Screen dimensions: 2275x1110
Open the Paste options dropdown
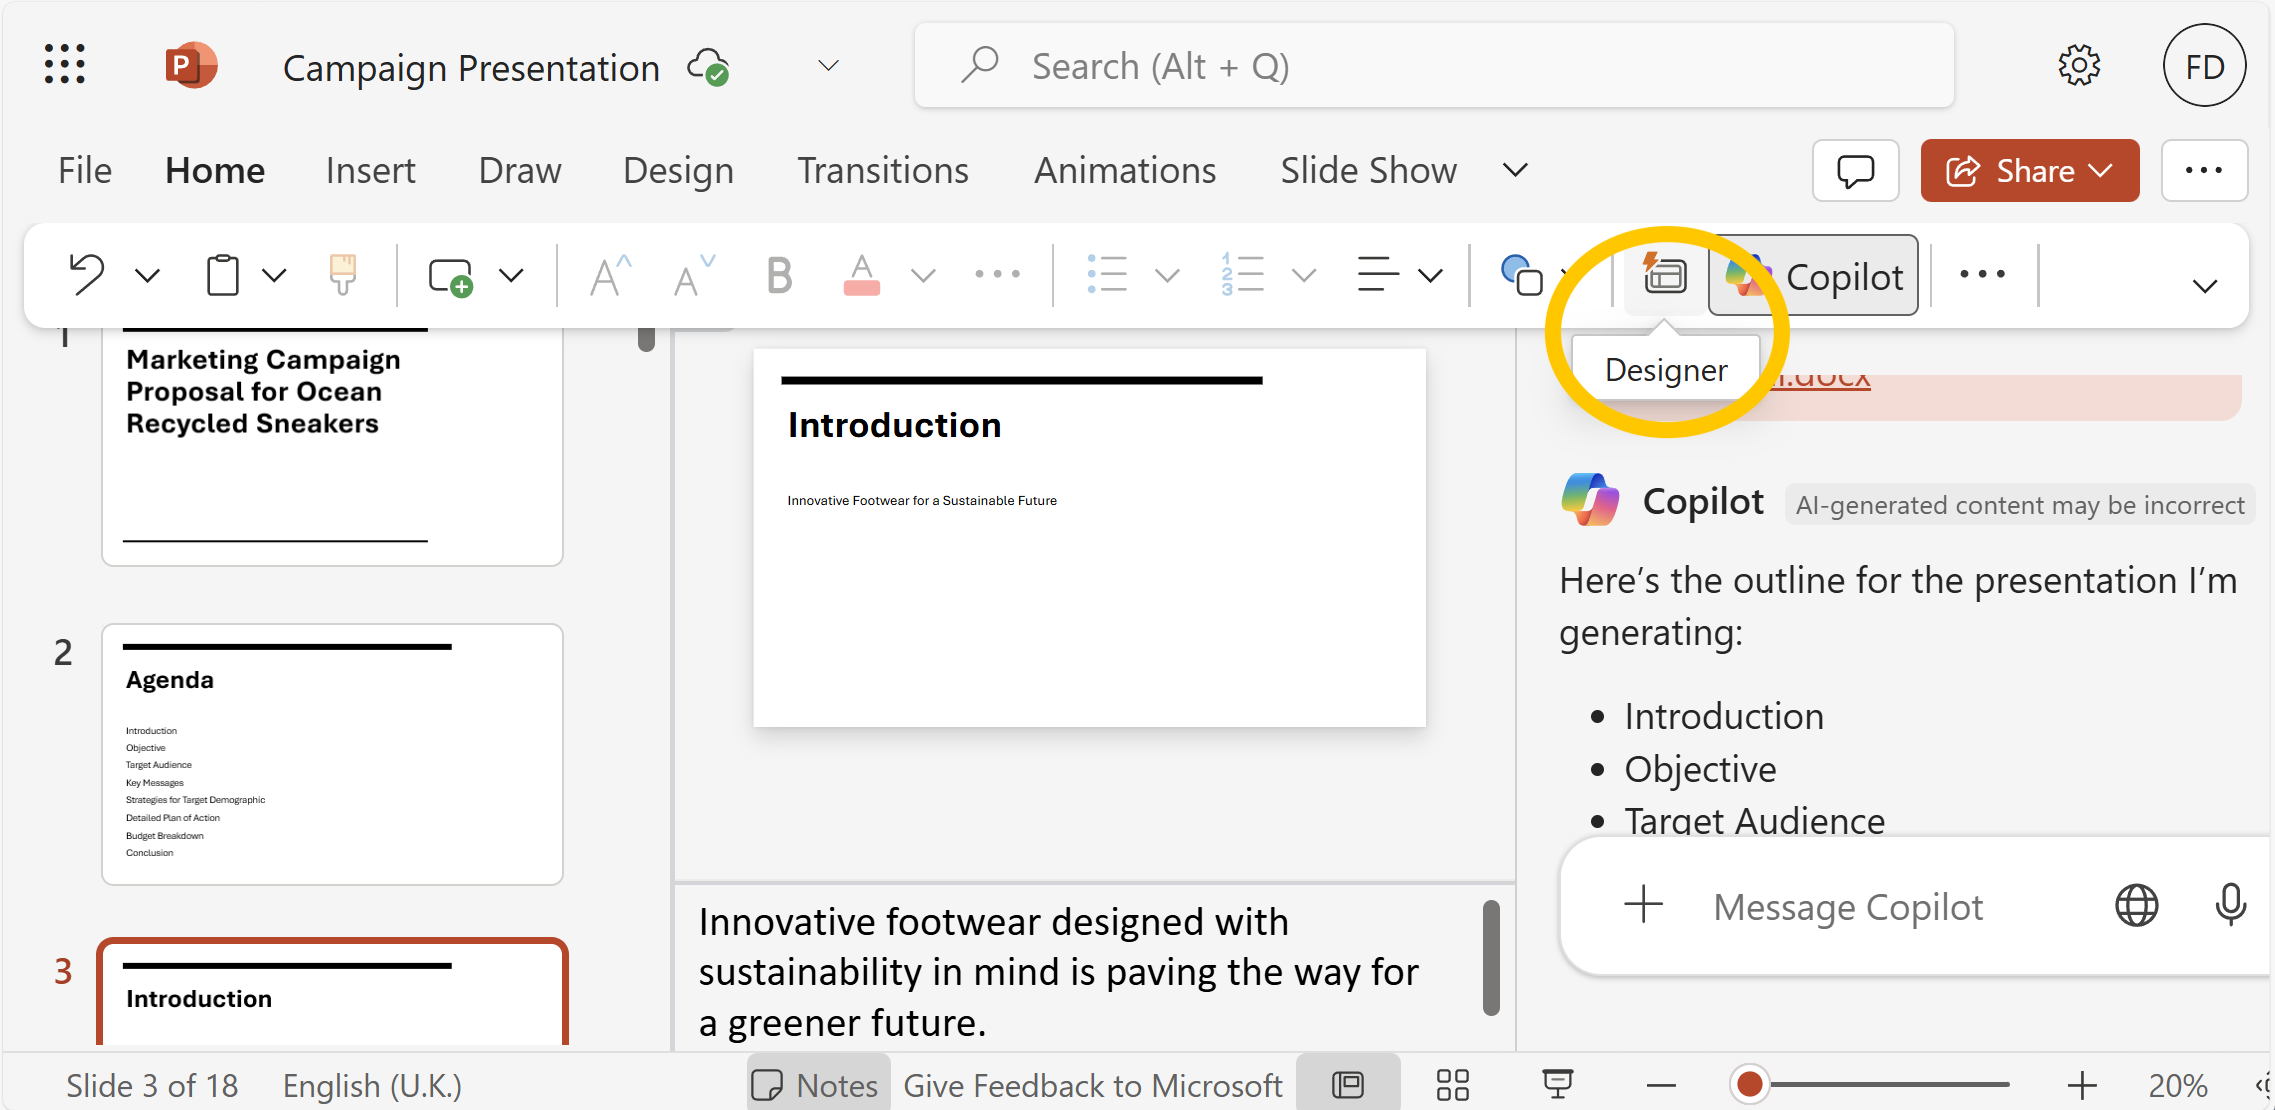coord(274,275)
